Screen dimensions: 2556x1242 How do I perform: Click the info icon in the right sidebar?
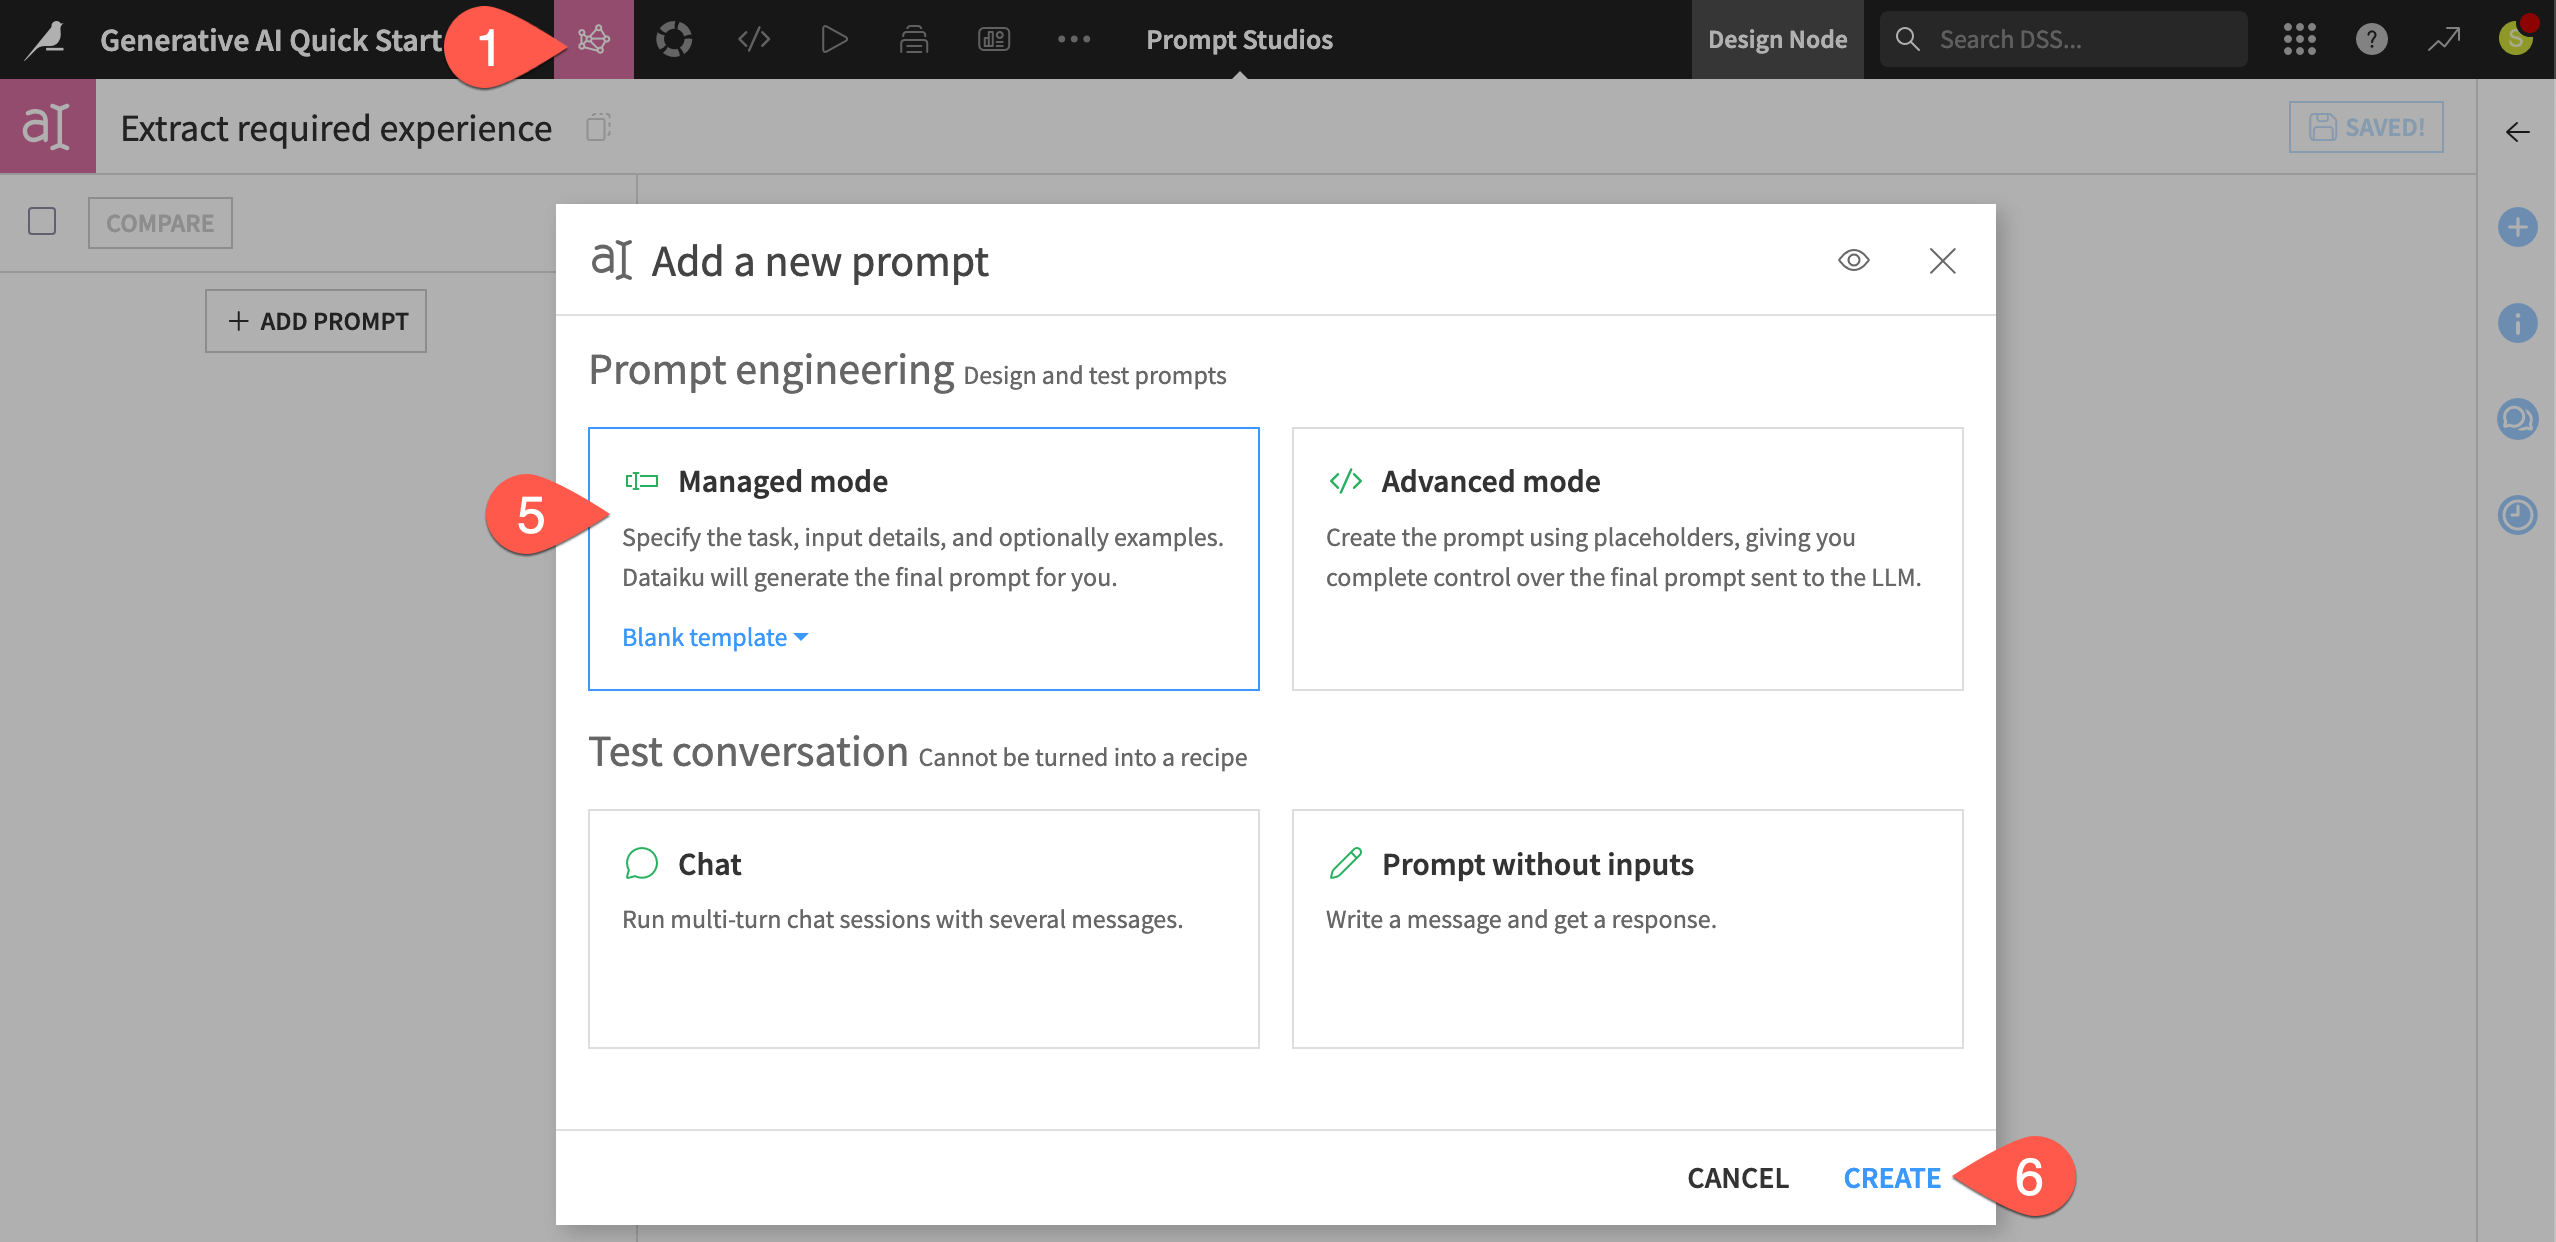2519,323
